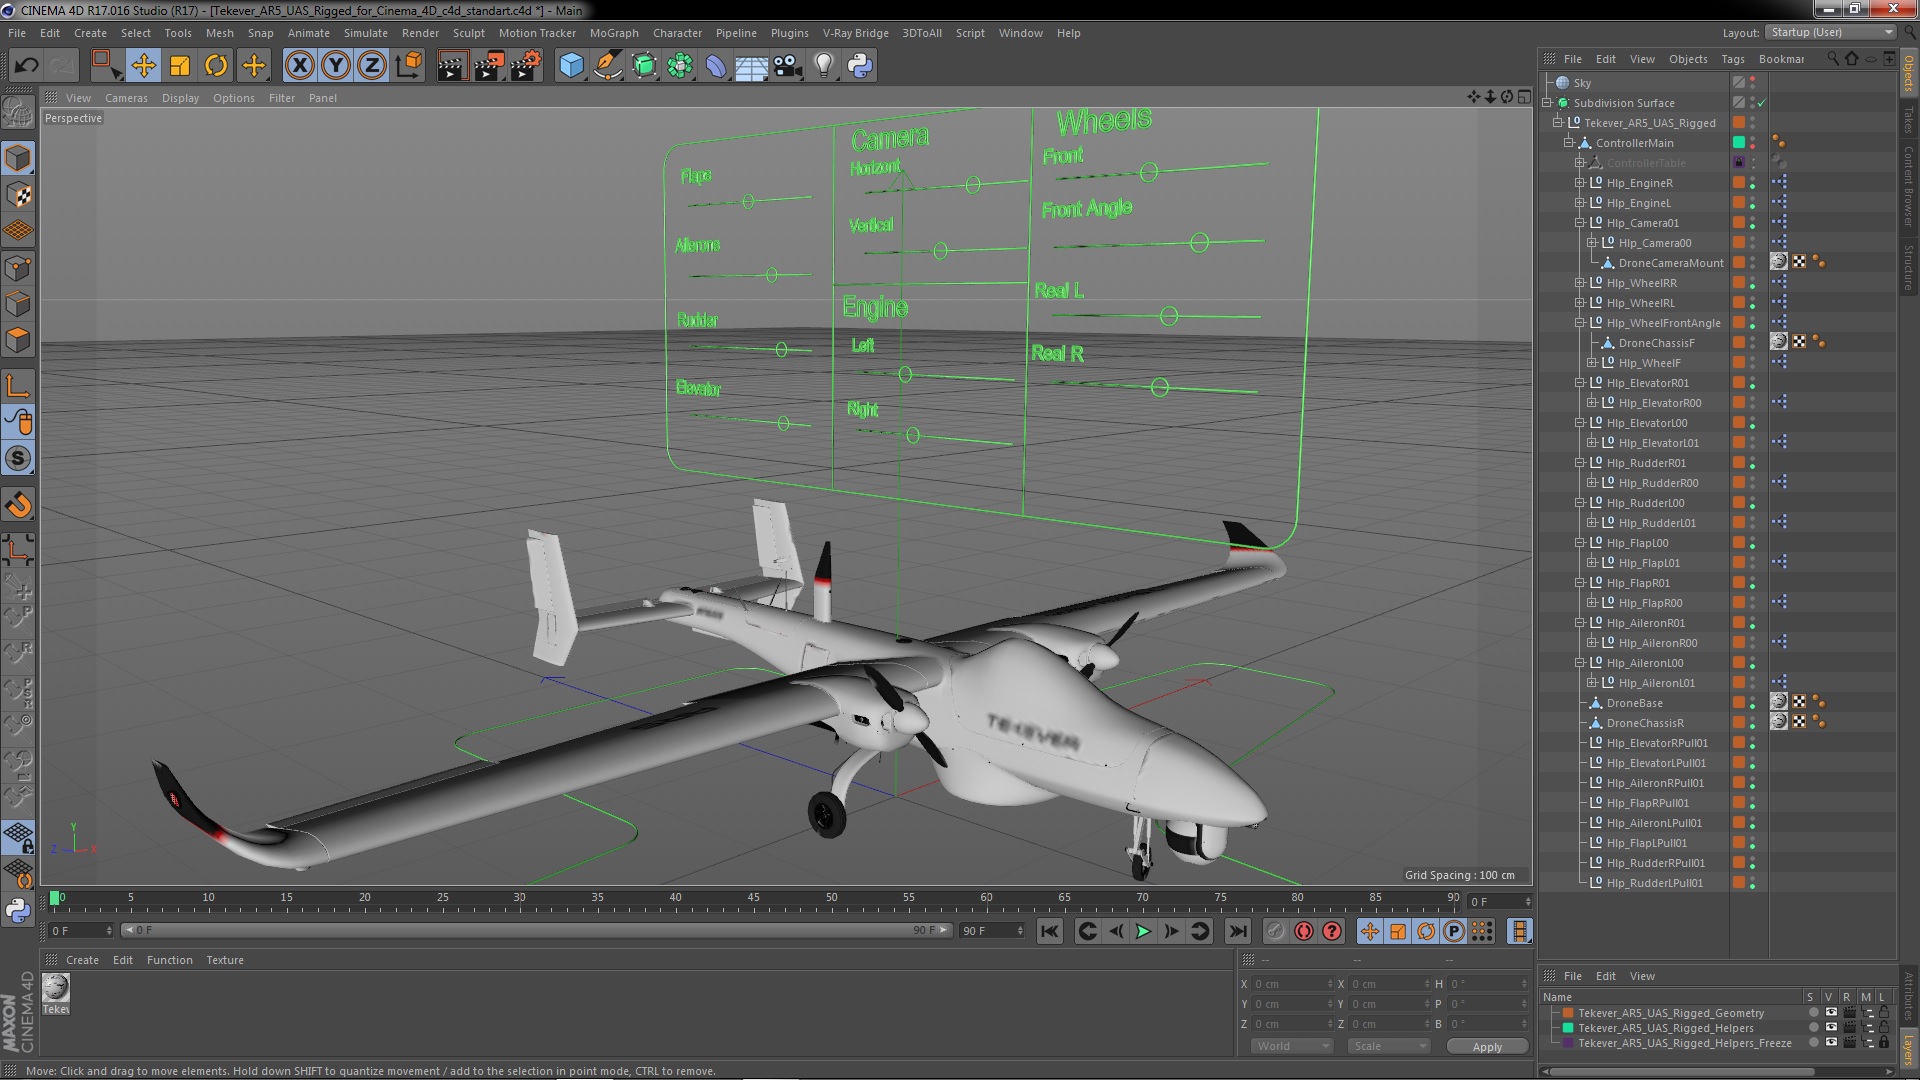Open the Layout dropdown Startup (User)
1920x1080 pixels.
coord(1830,33)
